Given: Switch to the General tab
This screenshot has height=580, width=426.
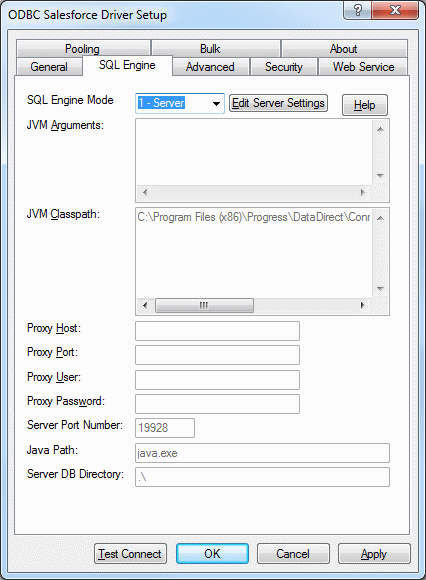Looking at the screenshot, I should coord(49,67).
